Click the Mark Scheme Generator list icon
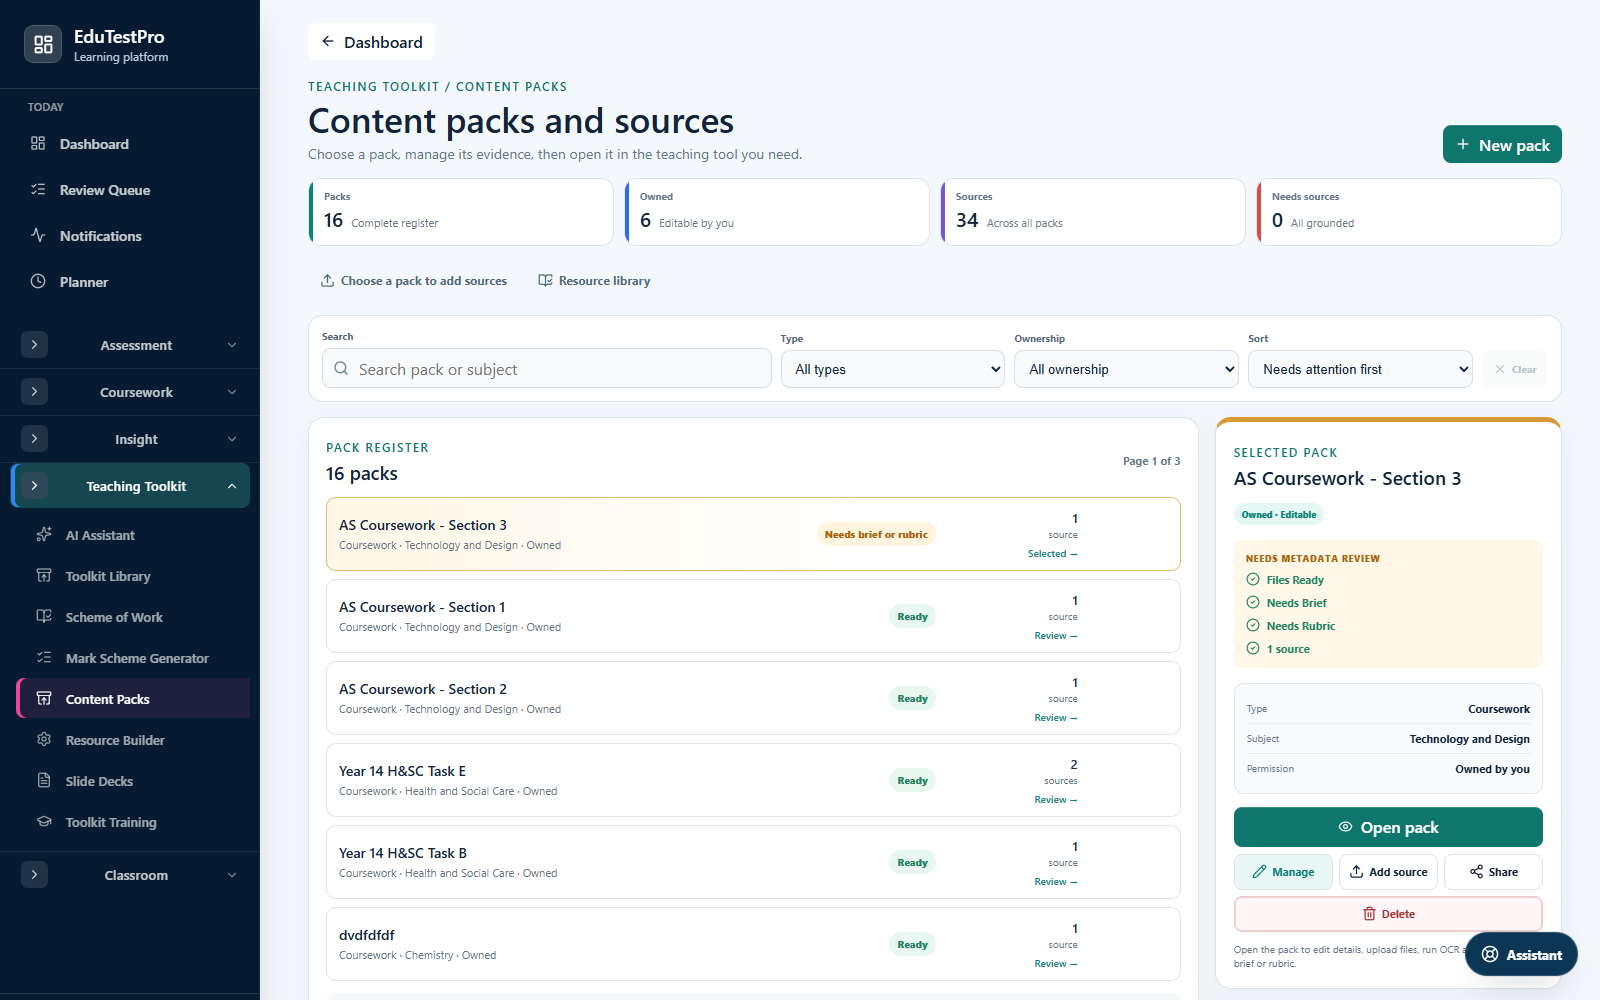Image resolution: width=1600 pixels, height=1000 pixels. 44,658
